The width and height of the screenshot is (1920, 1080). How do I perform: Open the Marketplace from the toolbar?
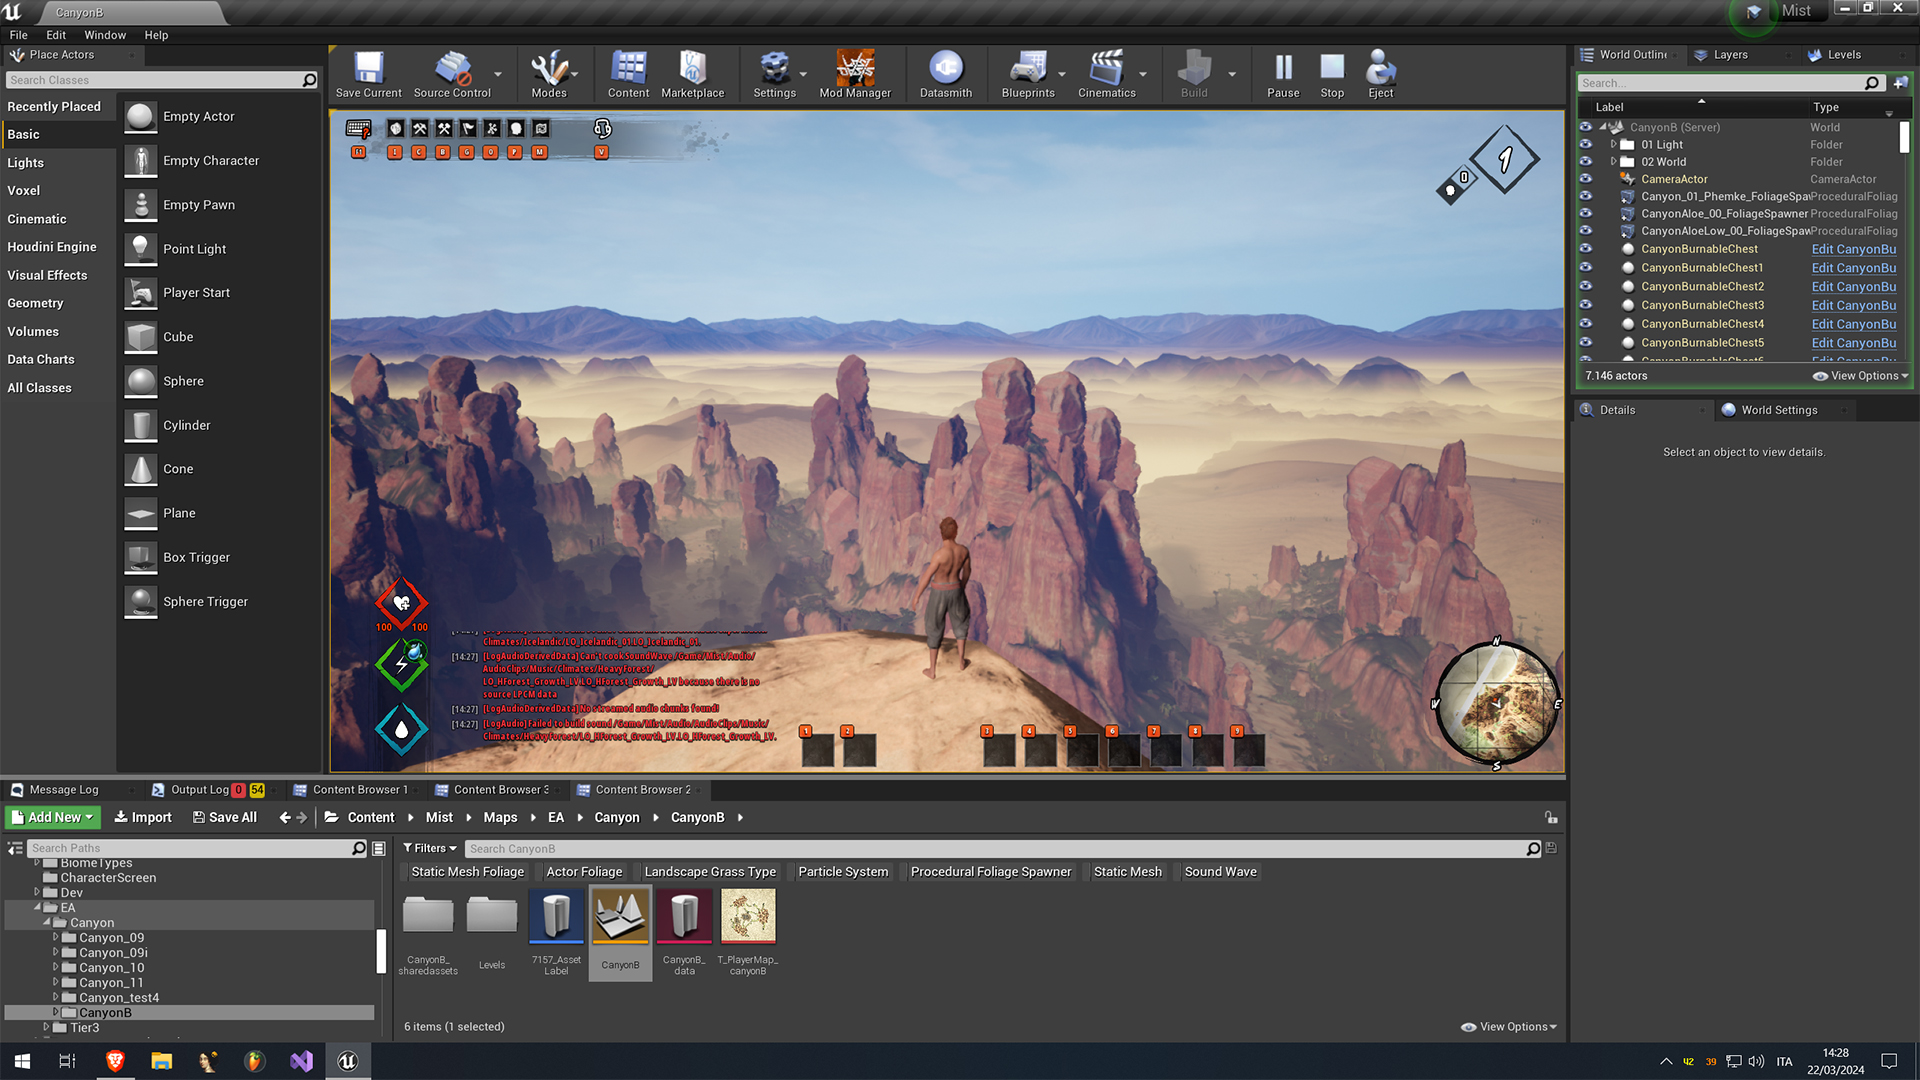point(693,73)
